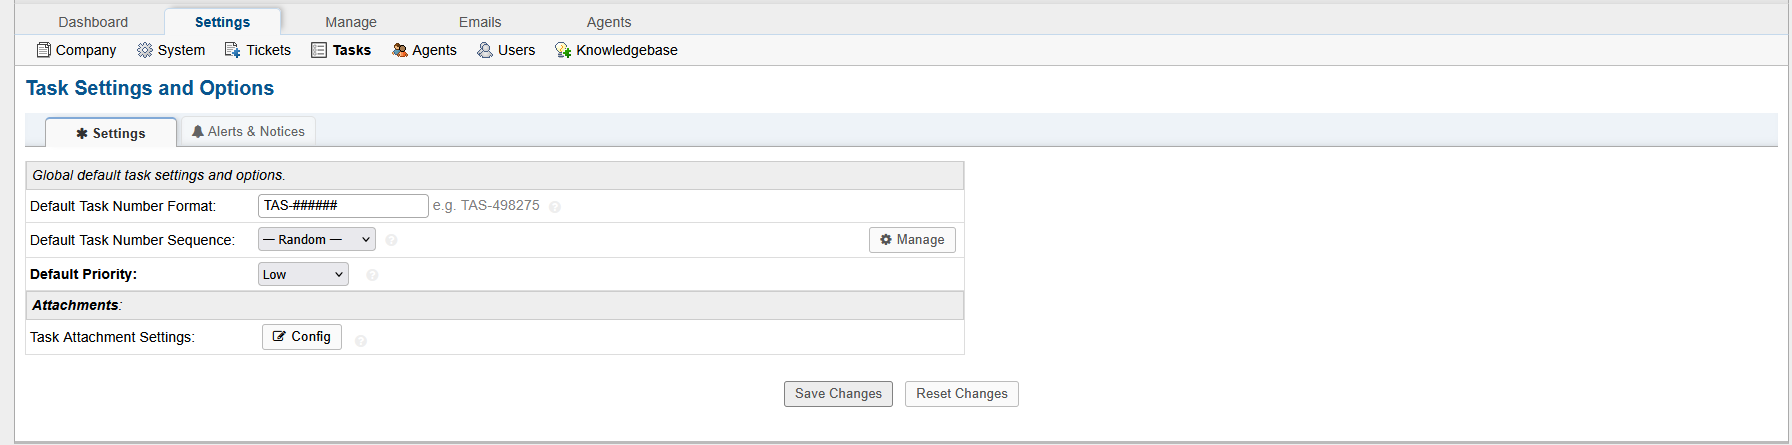Open the Emails top tab
This screenshot has height=445, width=1792.
point(480,22)
